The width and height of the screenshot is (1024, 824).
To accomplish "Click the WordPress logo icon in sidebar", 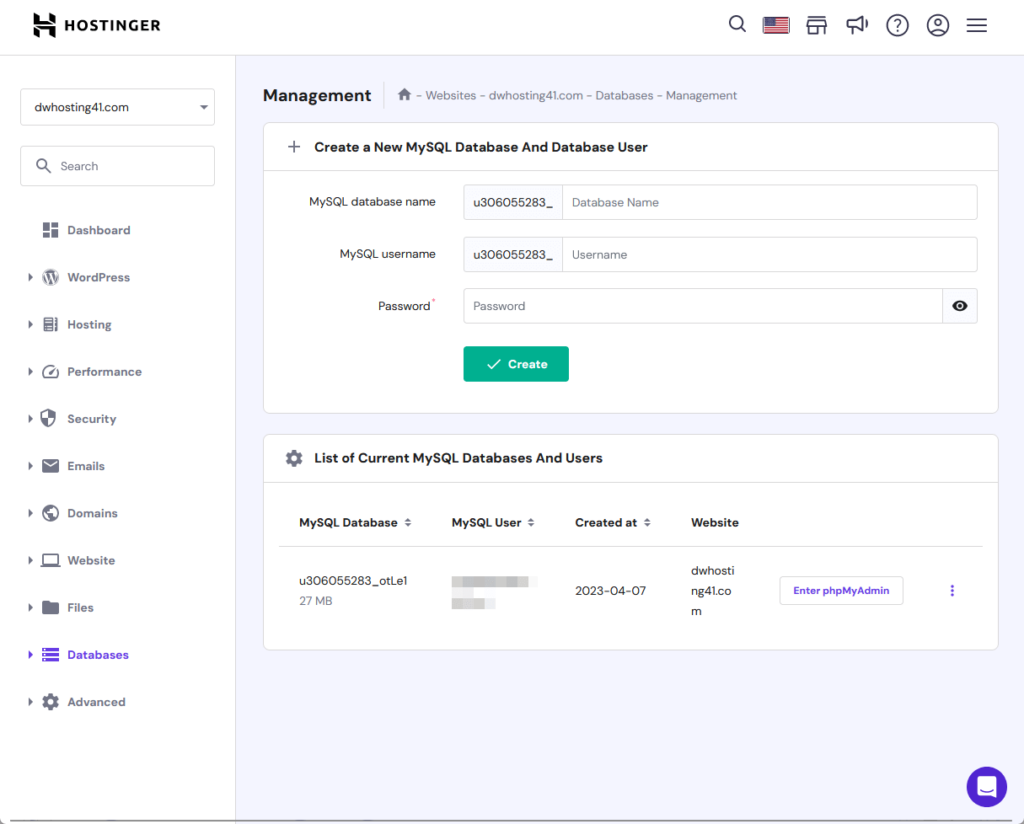I will coord(50,277).
